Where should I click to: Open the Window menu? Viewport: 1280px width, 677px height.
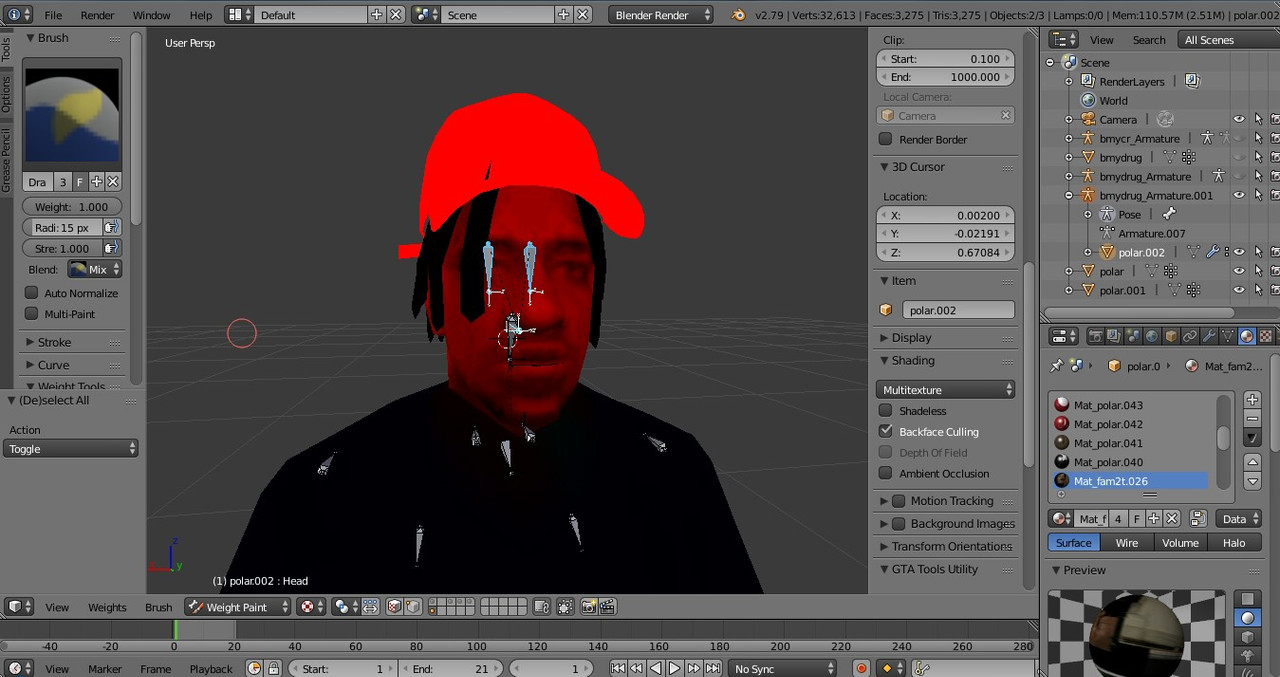coord(151,15)
